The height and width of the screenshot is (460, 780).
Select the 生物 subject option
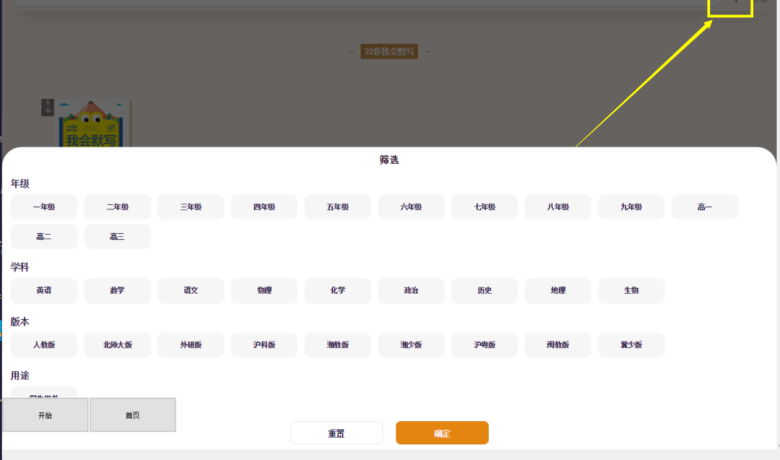(x=631, y=291)
